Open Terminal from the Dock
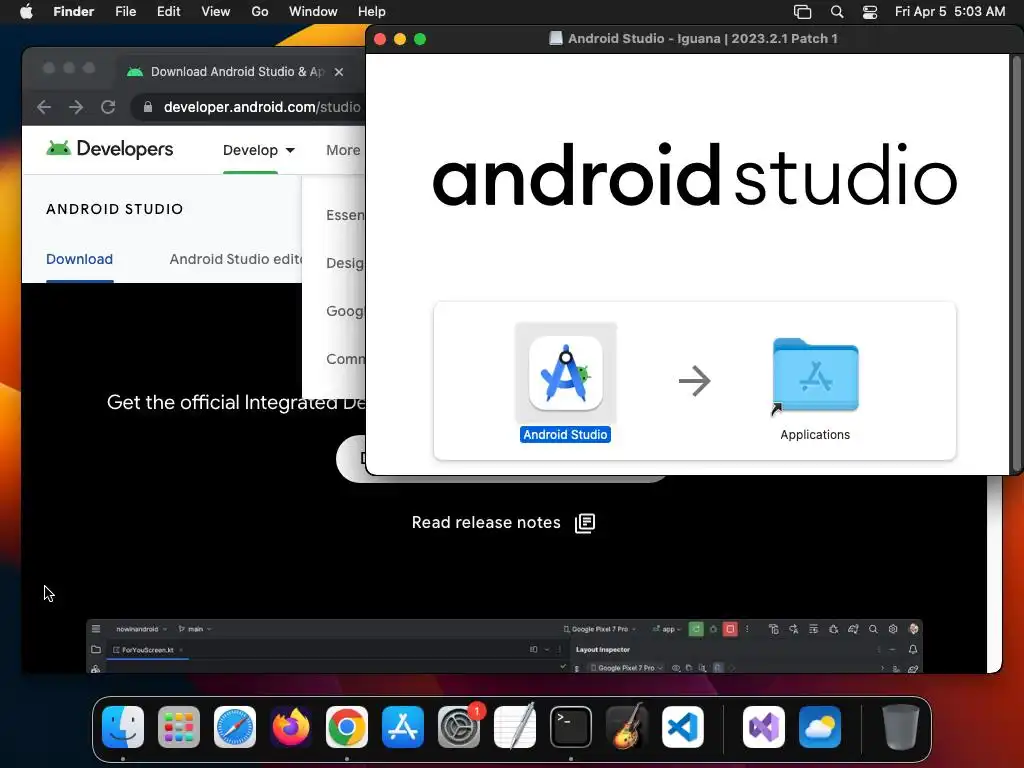Screen dimensions: 1024x768 [571, 727]
